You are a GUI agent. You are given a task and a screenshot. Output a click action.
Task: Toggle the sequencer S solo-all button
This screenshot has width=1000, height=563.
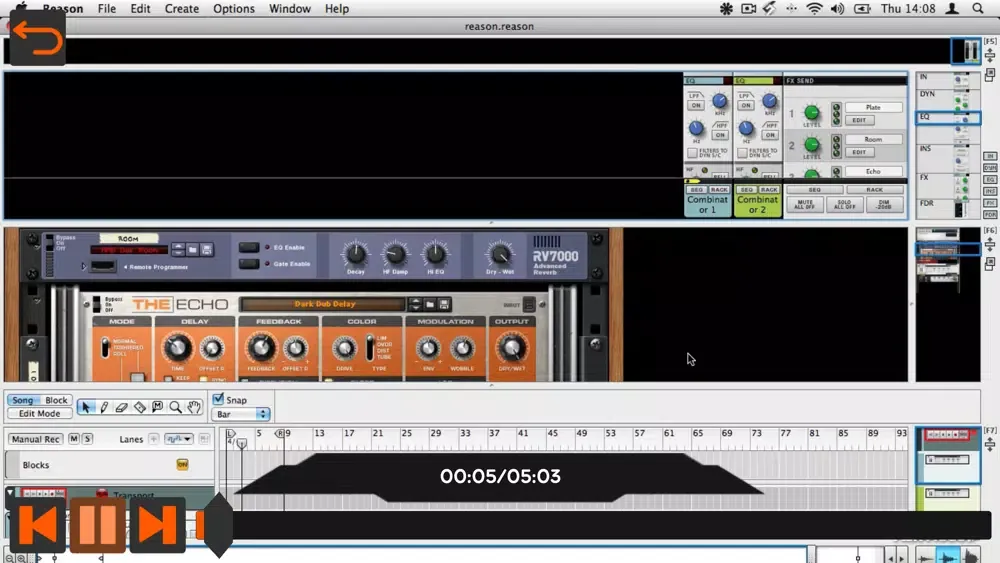click(x=87, y=439)
